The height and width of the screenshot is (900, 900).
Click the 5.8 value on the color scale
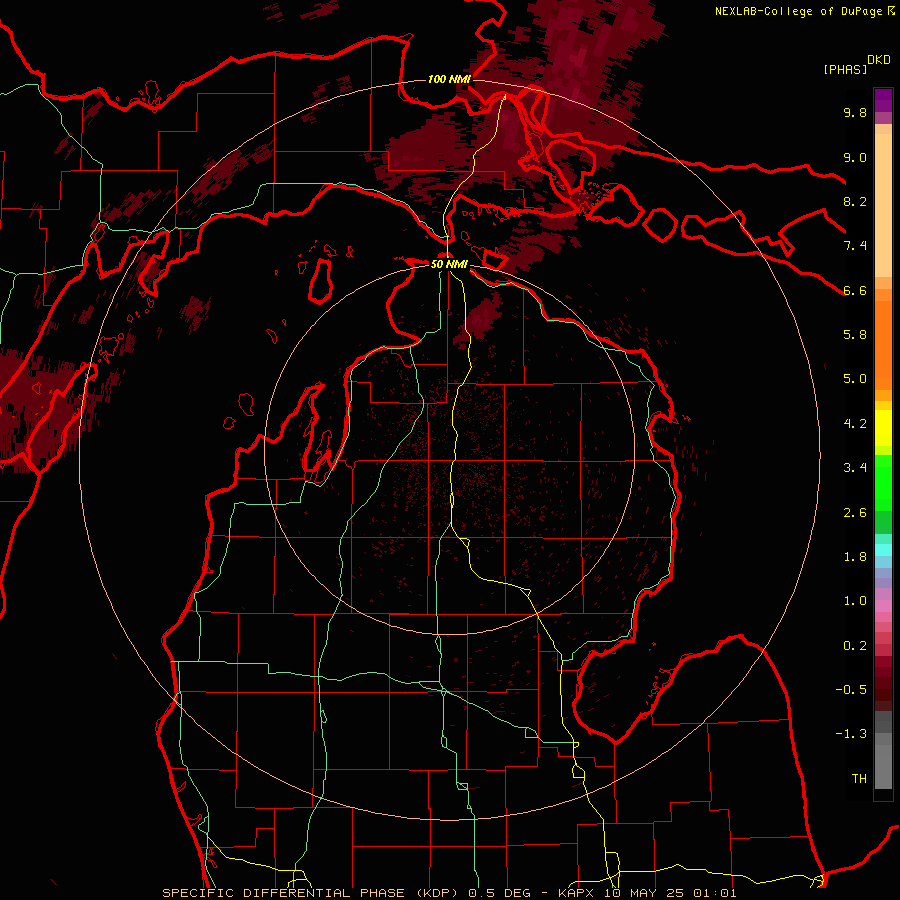[x=855, y=335]
